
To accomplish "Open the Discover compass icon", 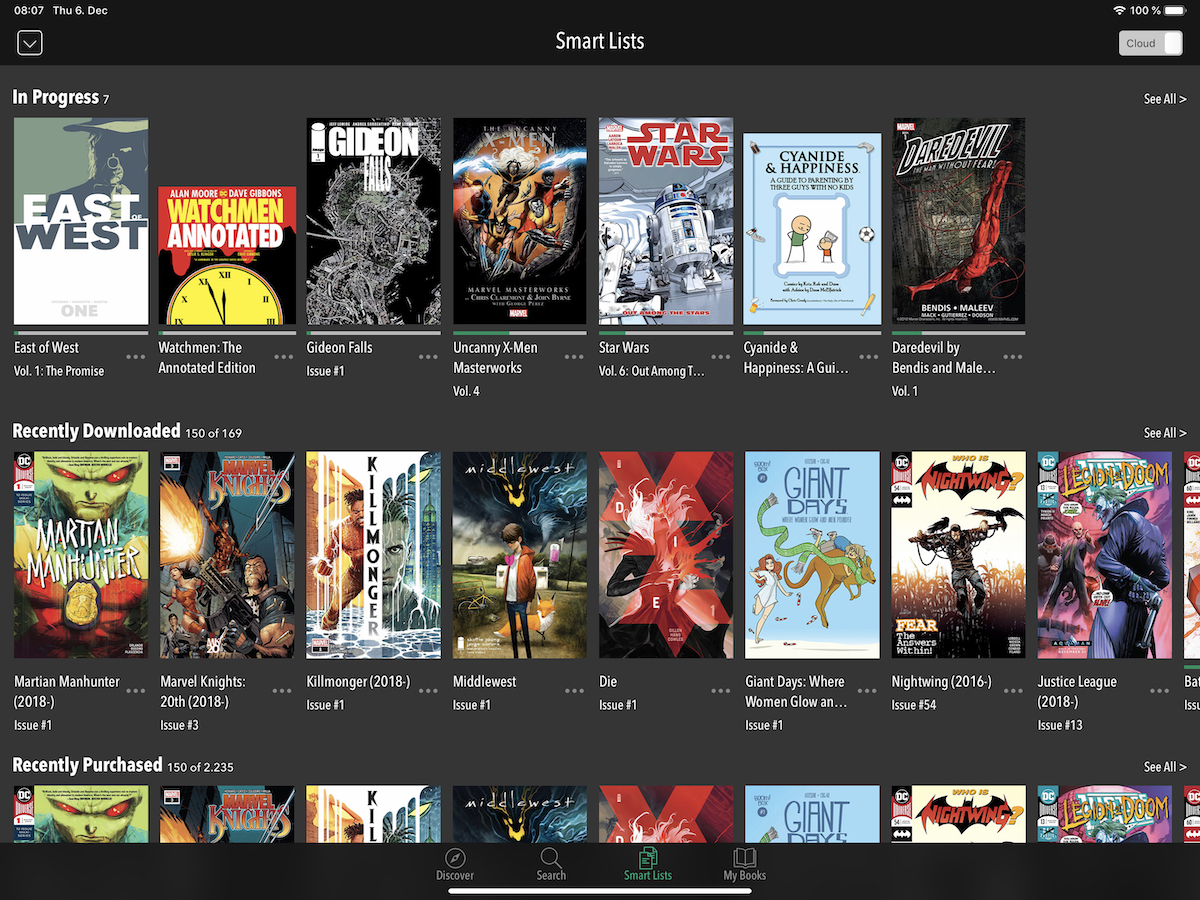I will [455, 858].
